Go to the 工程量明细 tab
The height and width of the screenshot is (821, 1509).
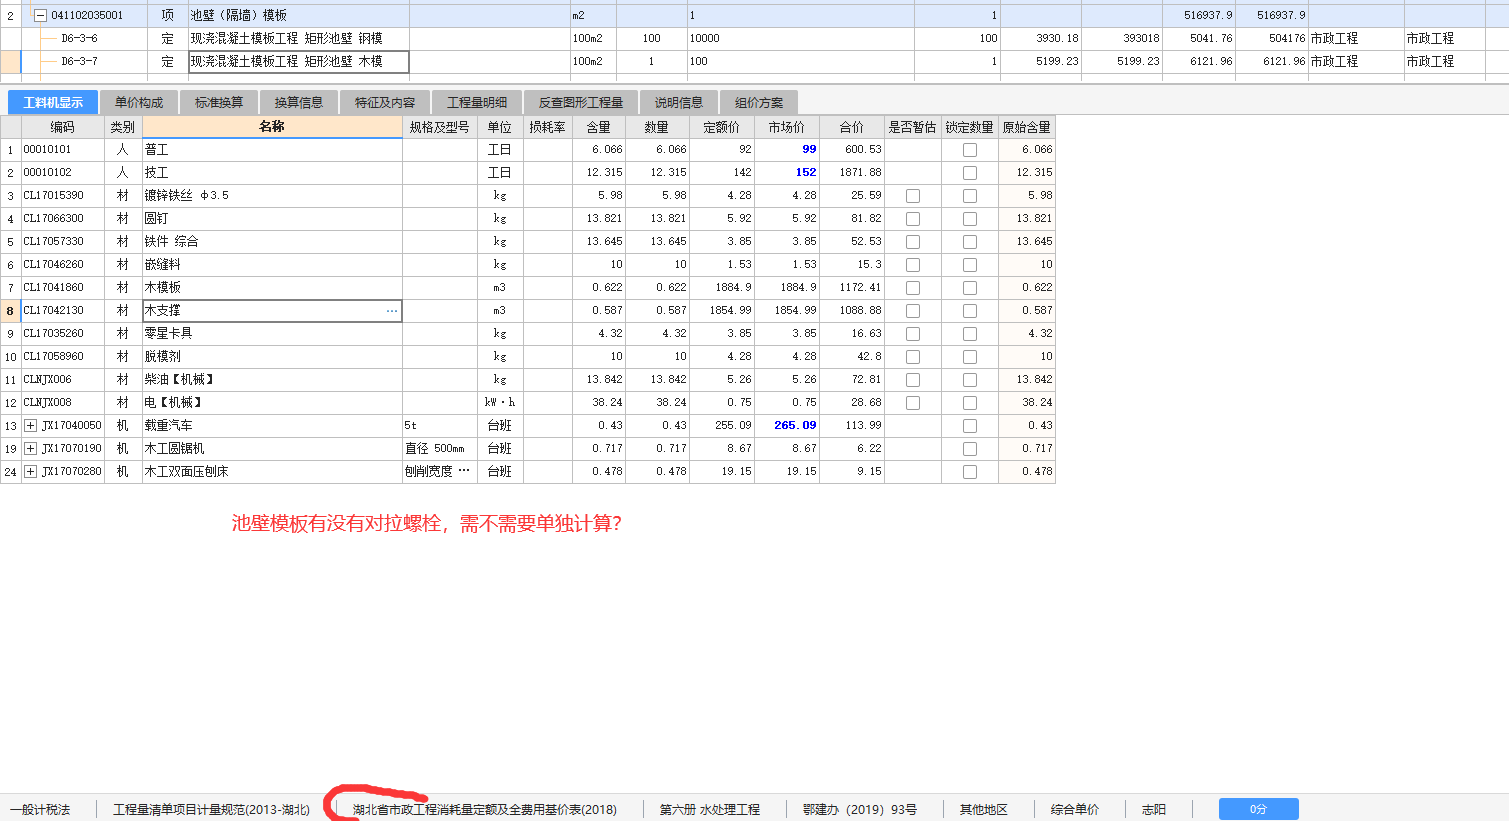[477, 102]
